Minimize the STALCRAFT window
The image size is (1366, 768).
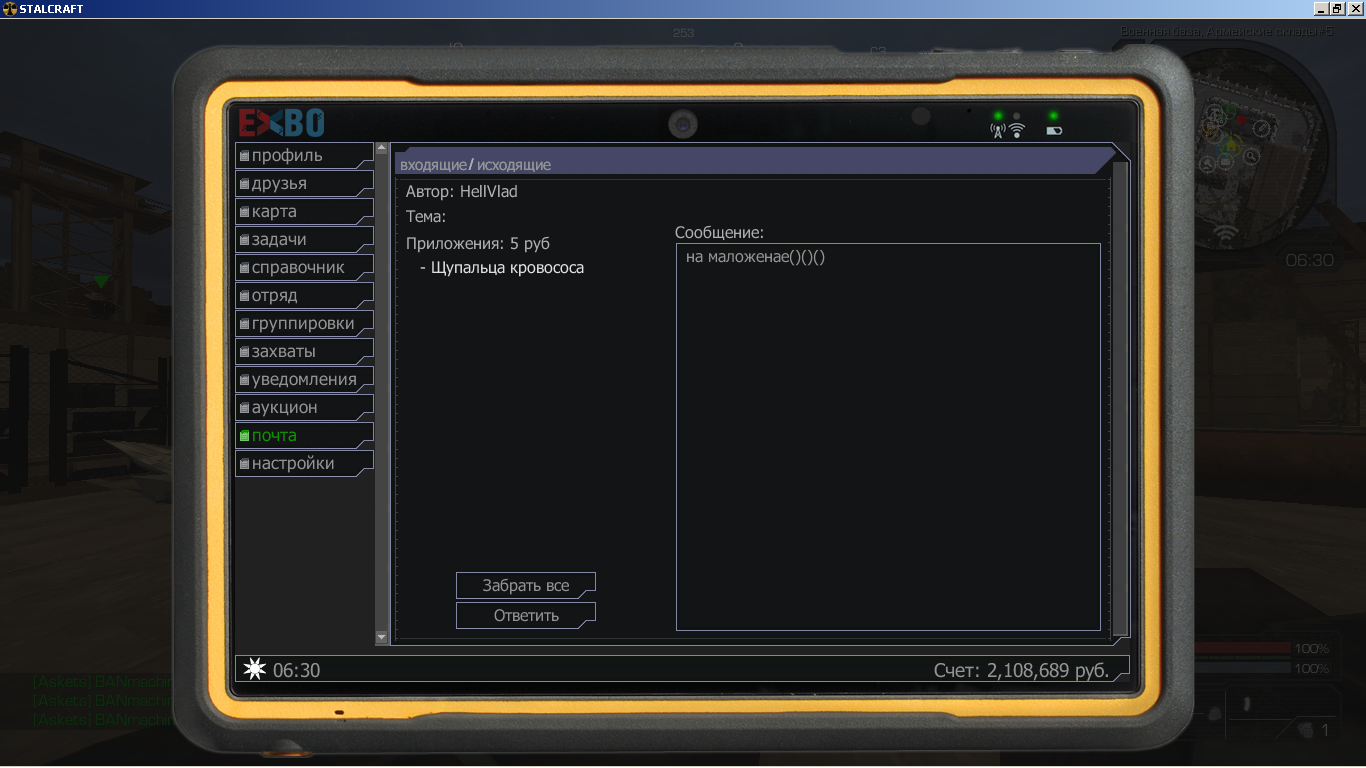pos(1319,8)
